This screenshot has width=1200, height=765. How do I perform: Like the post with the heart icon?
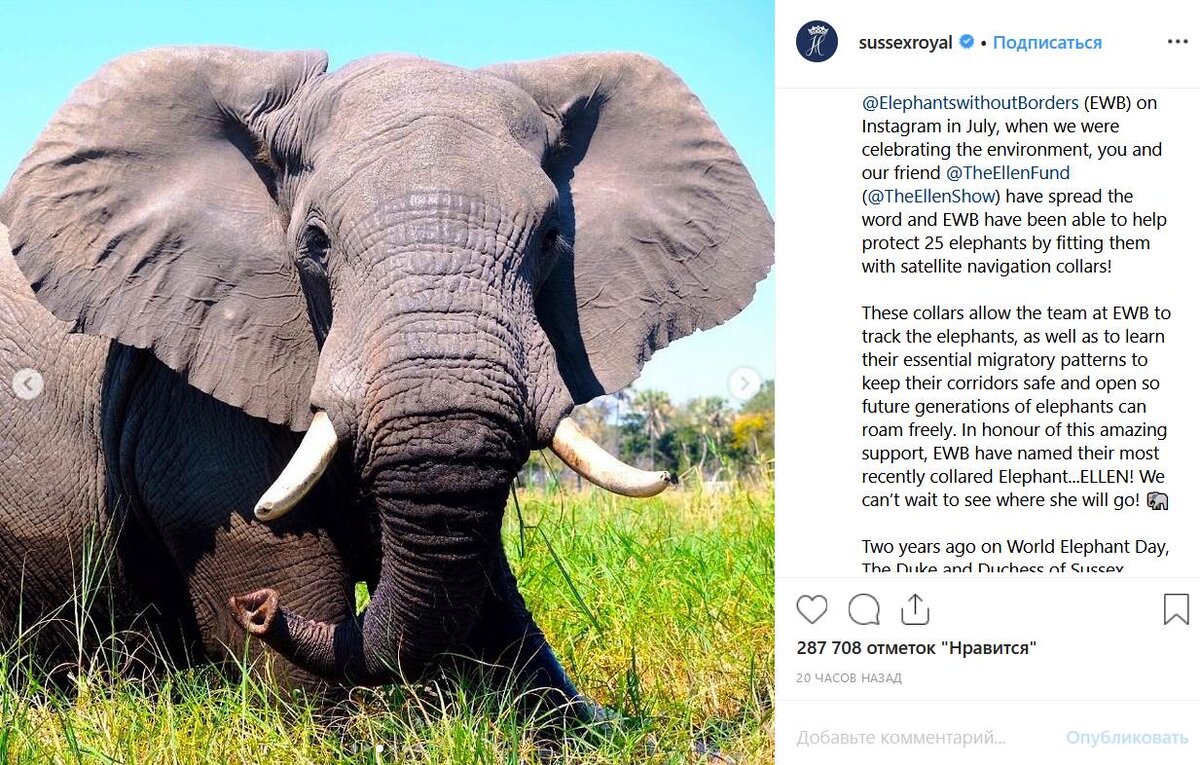point(812,609)
